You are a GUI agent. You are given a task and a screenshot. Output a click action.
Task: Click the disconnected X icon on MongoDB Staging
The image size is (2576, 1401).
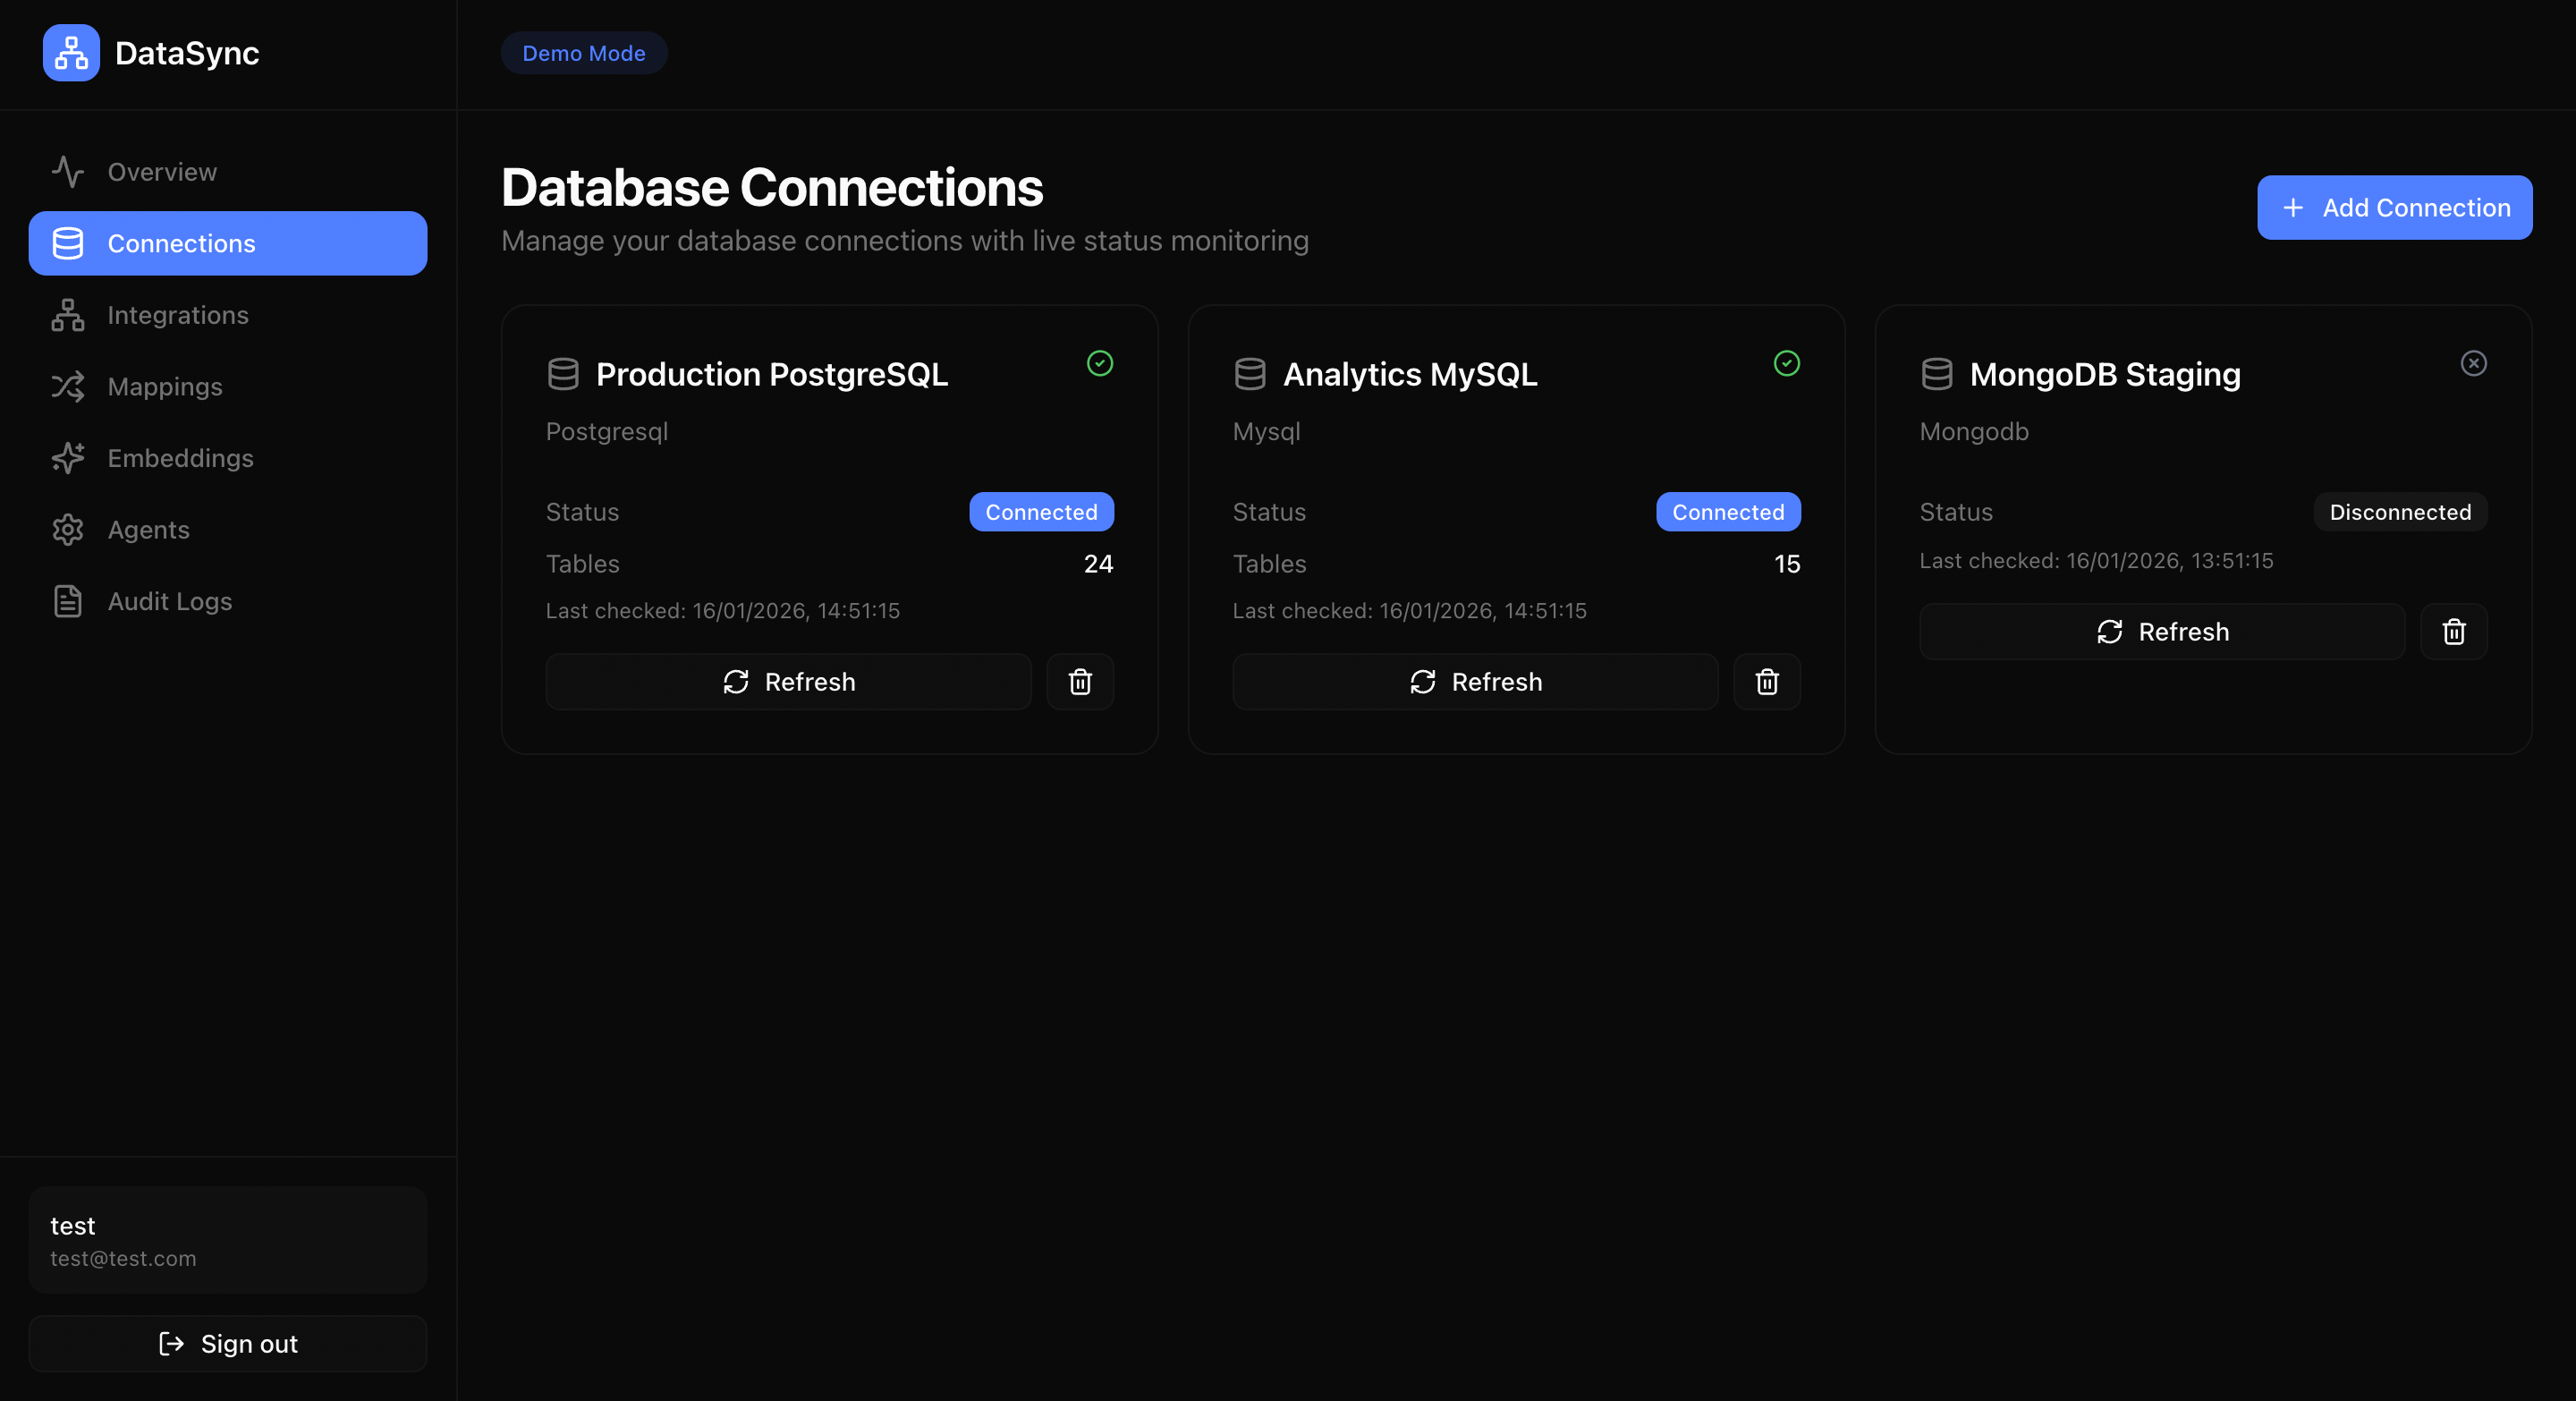point(2473,363)
